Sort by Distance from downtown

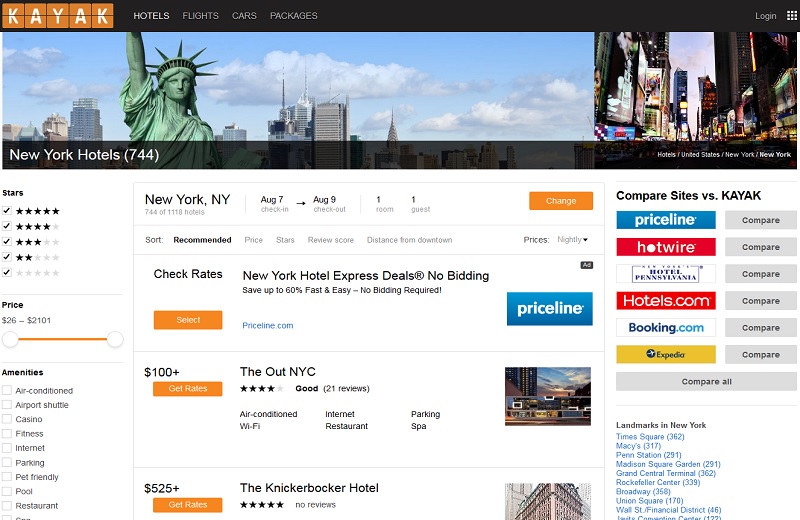pos(409,240)
